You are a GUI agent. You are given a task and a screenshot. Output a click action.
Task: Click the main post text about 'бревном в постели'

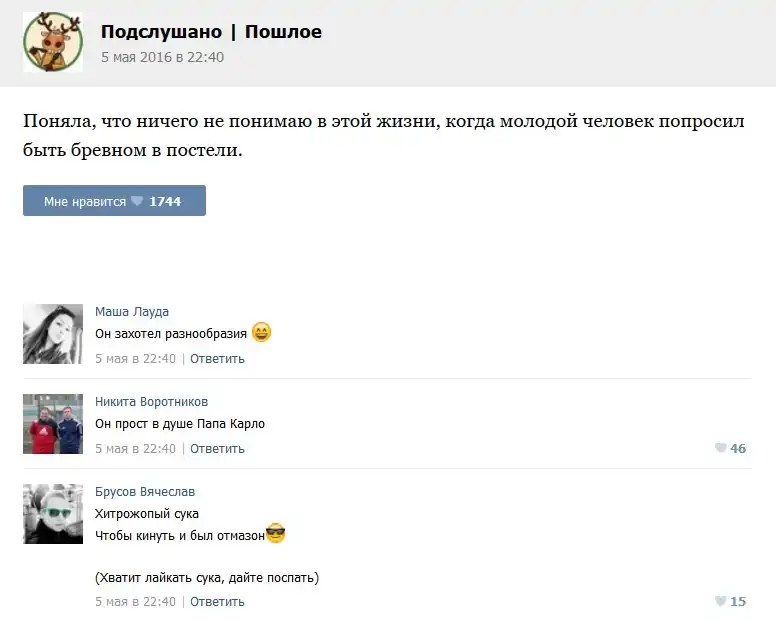[384, 136]
